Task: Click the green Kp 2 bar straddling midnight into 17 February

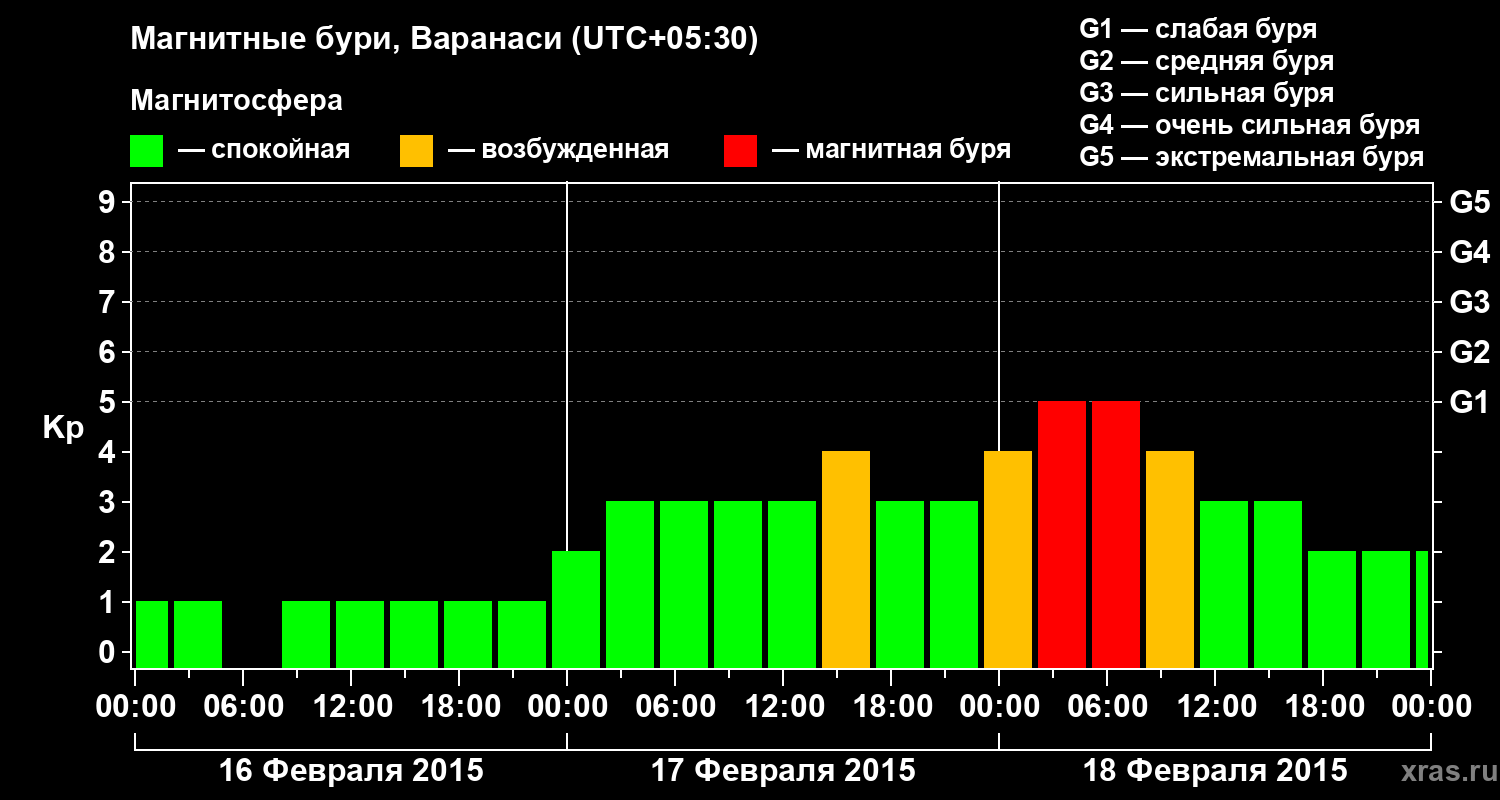Action: pyautogui.click(x=576, y=609)
